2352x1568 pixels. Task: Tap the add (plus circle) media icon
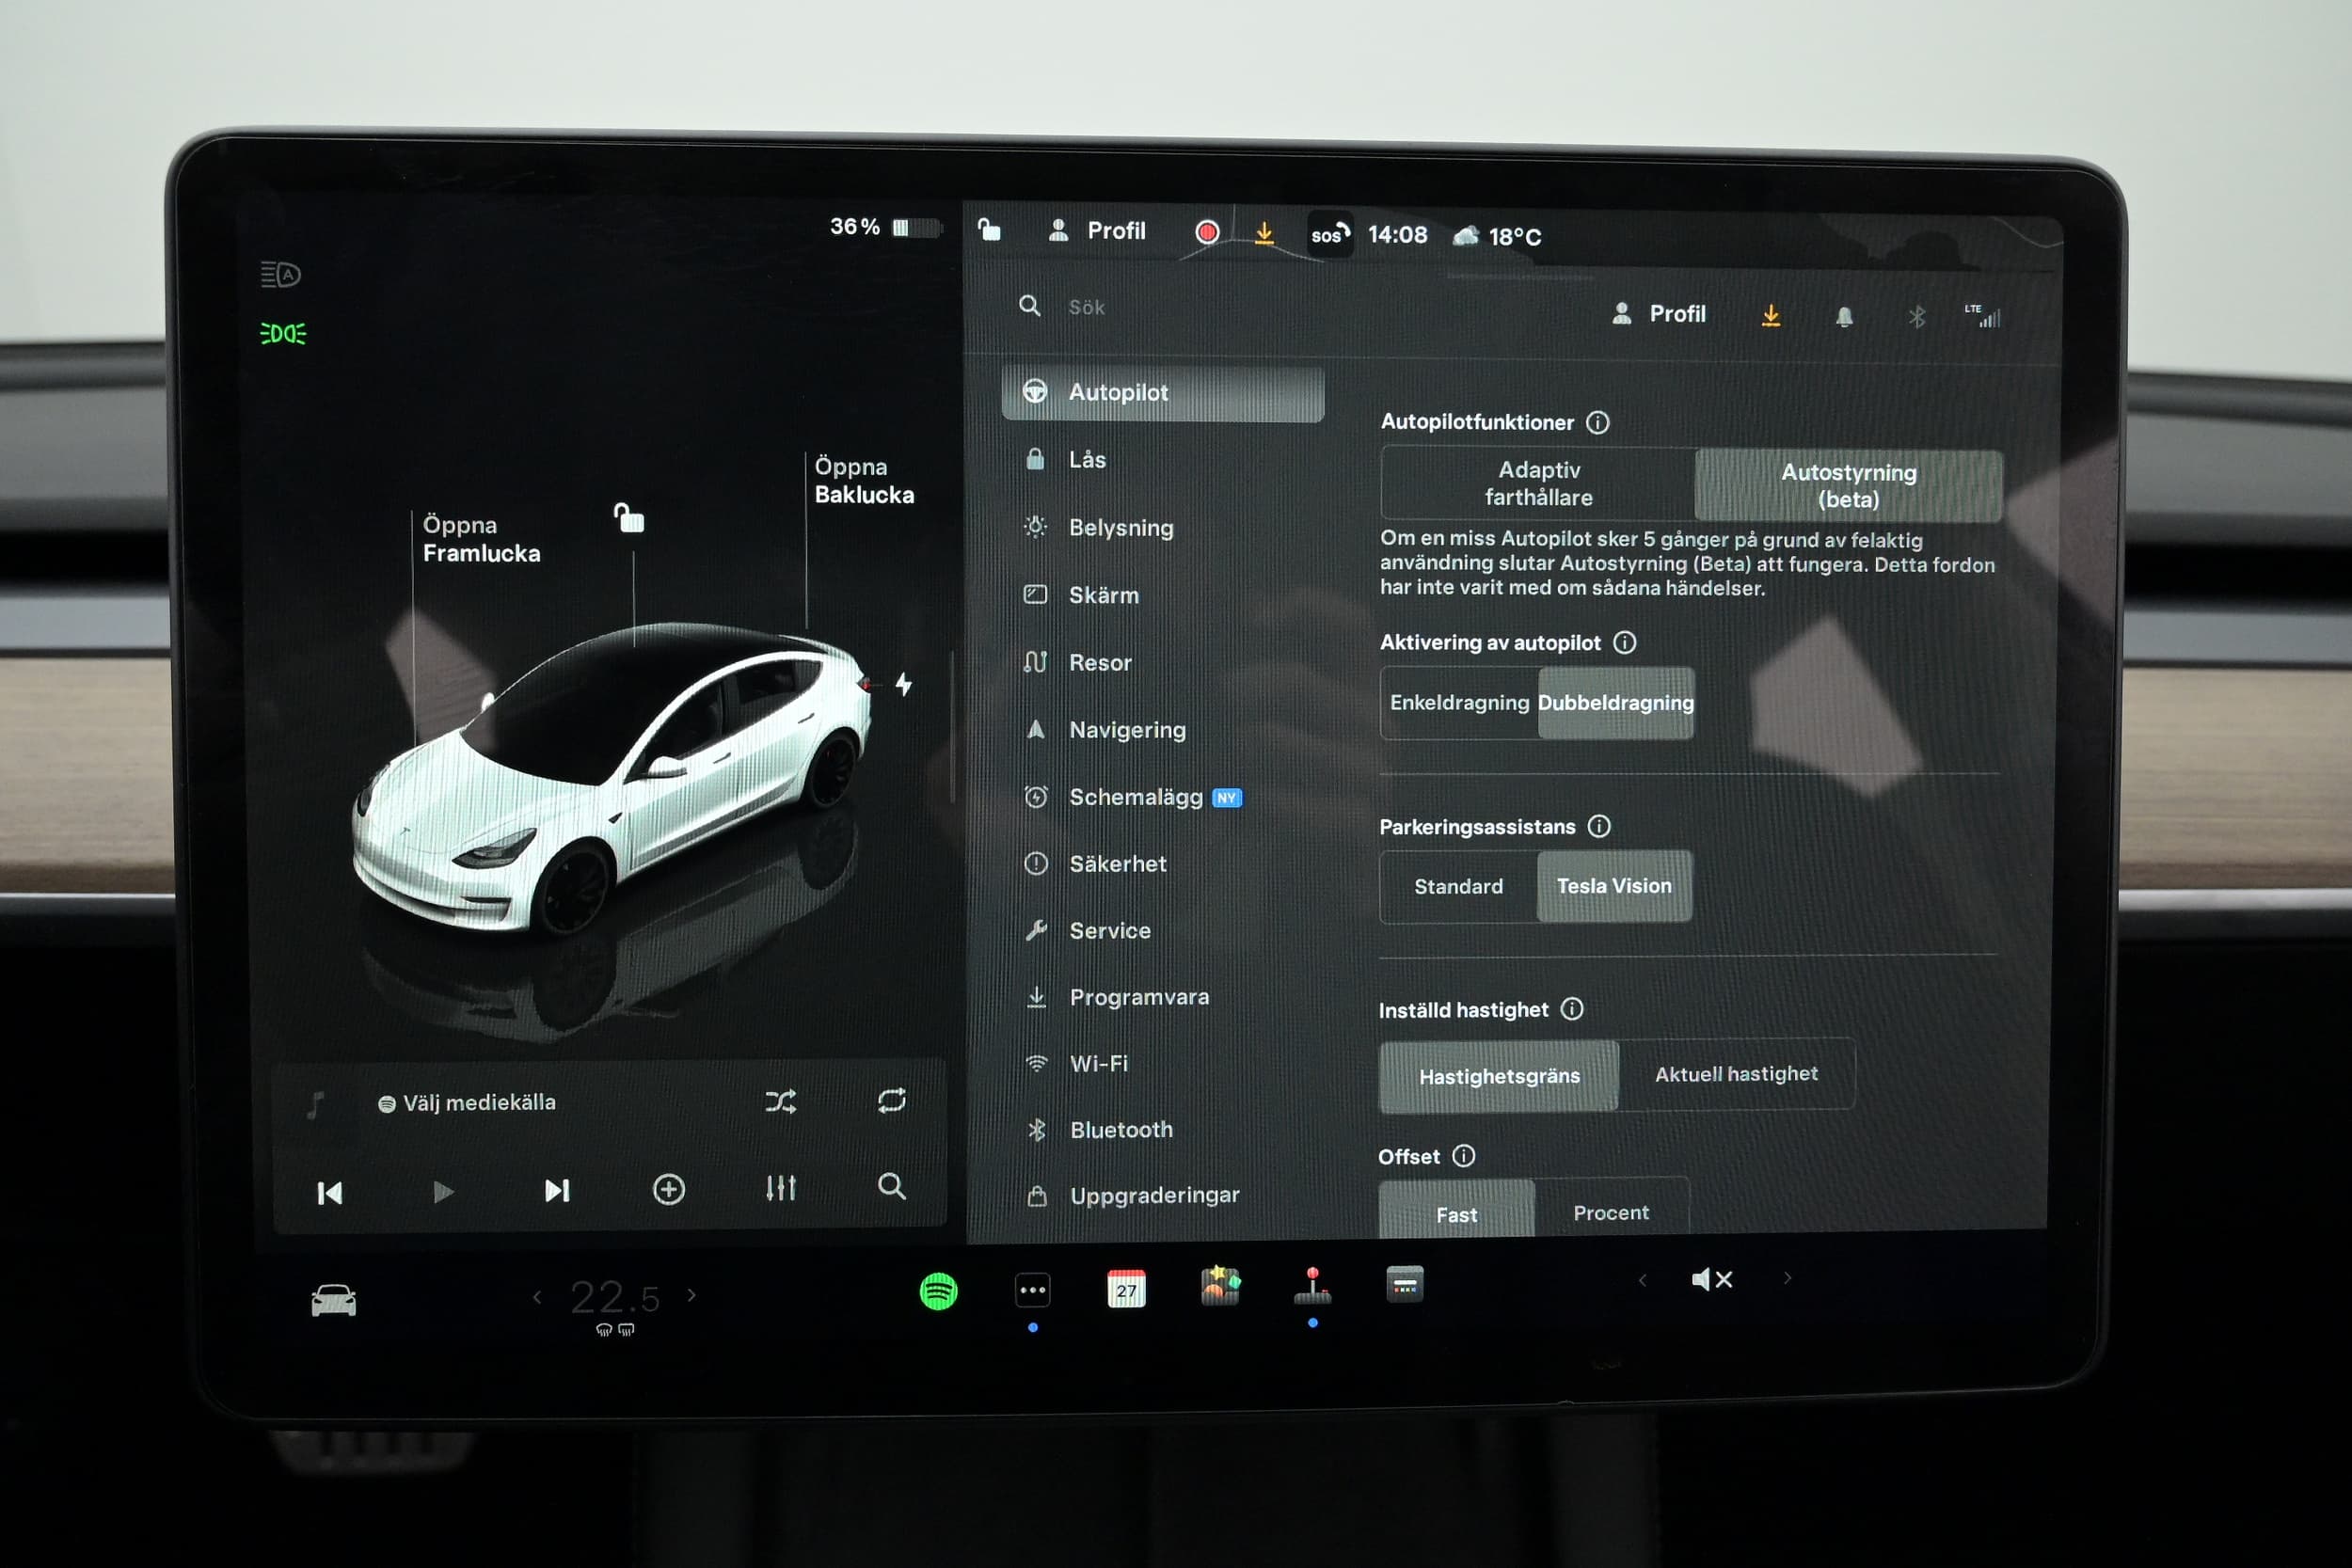(x=669, y=1190)
